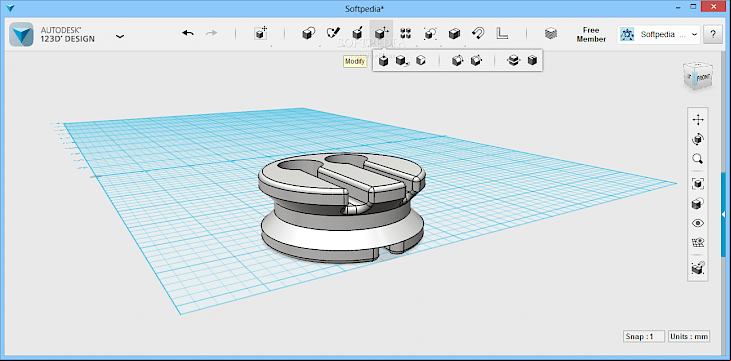This screenshot has width=731, height=361.
Task: Click the Softpedia account avatar icon
Action: click(628, 35)
